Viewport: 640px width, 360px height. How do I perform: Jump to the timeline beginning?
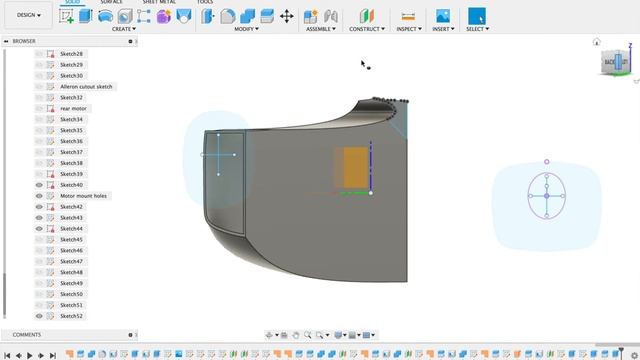(x=7, y=356)
